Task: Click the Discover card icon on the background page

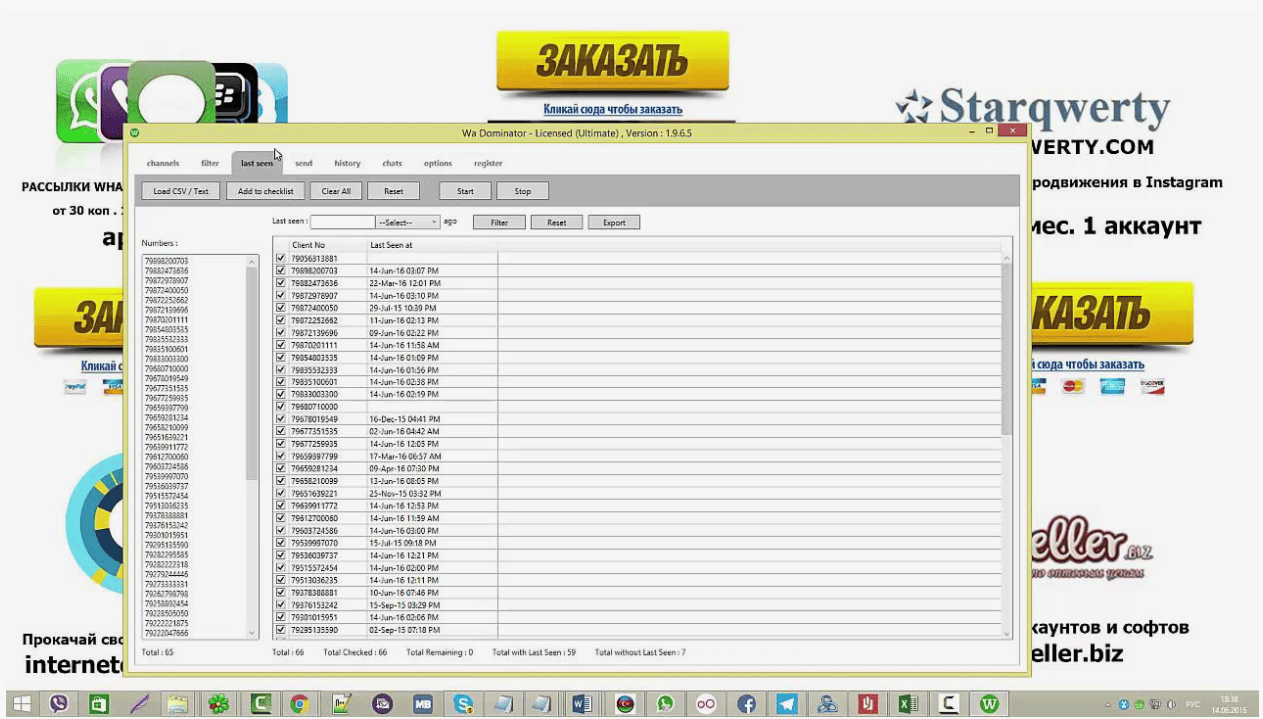Action: pyautogui.click(x=1152, y=386)
